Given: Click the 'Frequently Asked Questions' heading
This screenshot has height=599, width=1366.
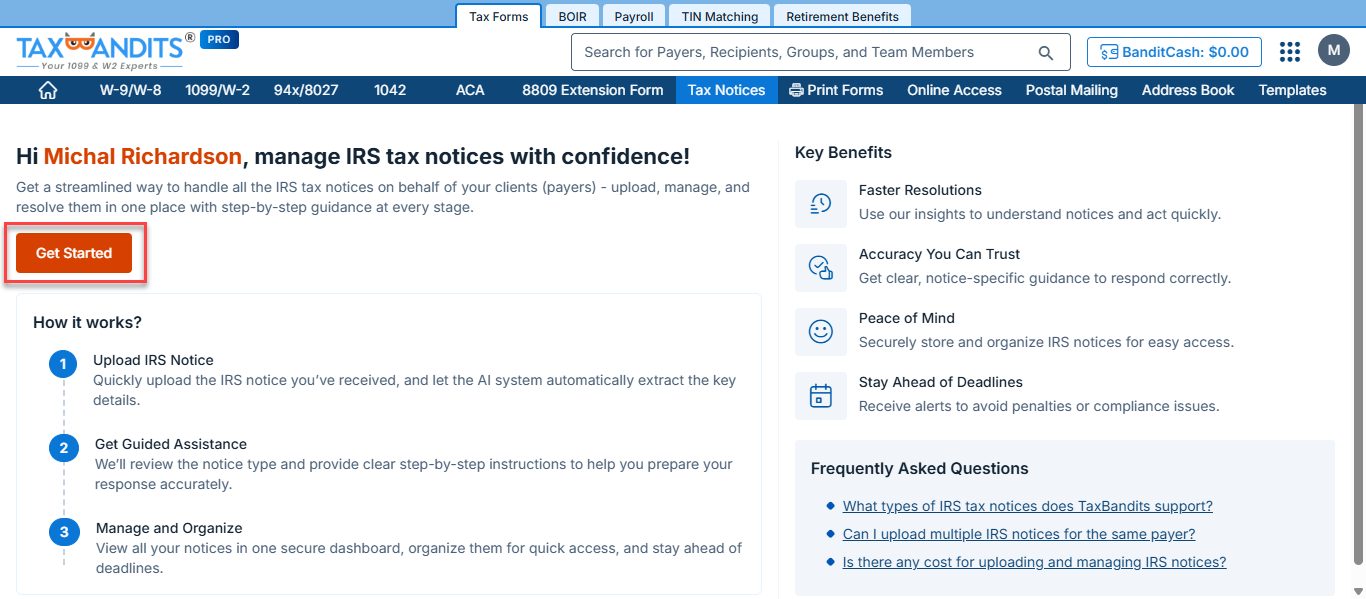Looking at the screenshot, I should click(x=919, y=468).
